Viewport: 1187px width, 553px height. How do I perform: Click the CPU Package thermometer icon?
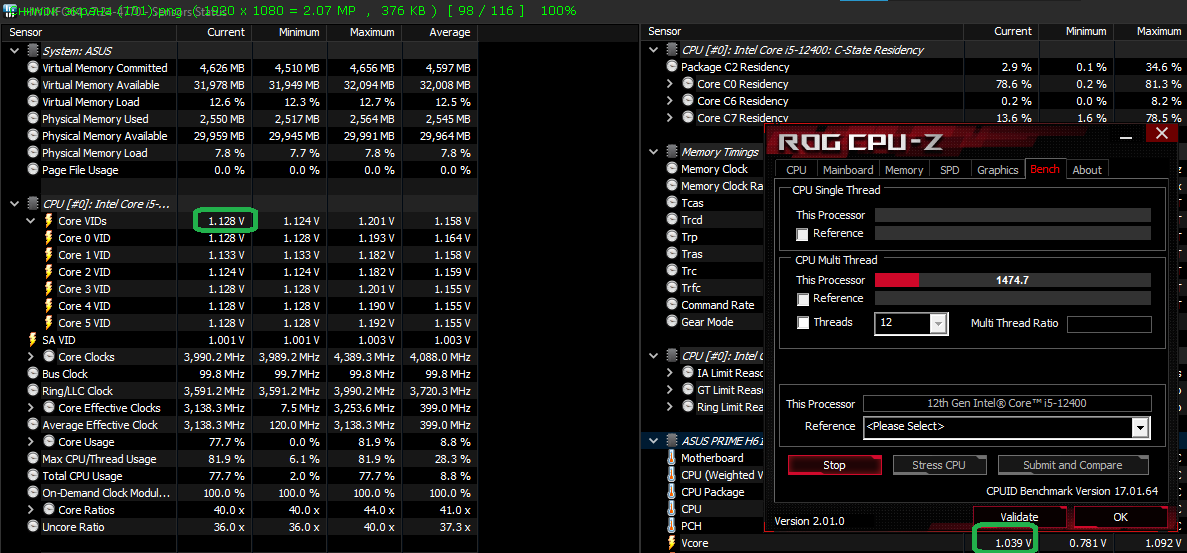[x=672, y=492]
